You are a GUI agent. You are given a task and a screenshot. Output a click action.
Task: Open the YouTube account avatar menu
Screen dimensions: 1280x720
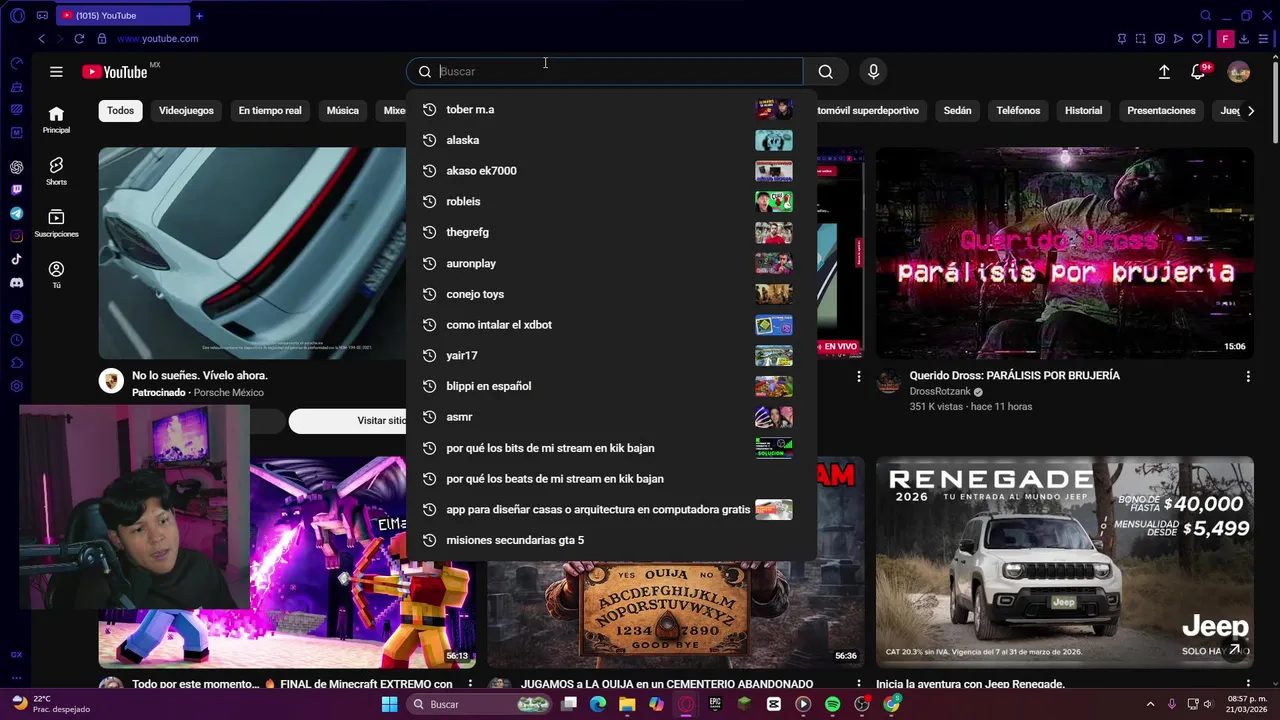[1238, 72]
